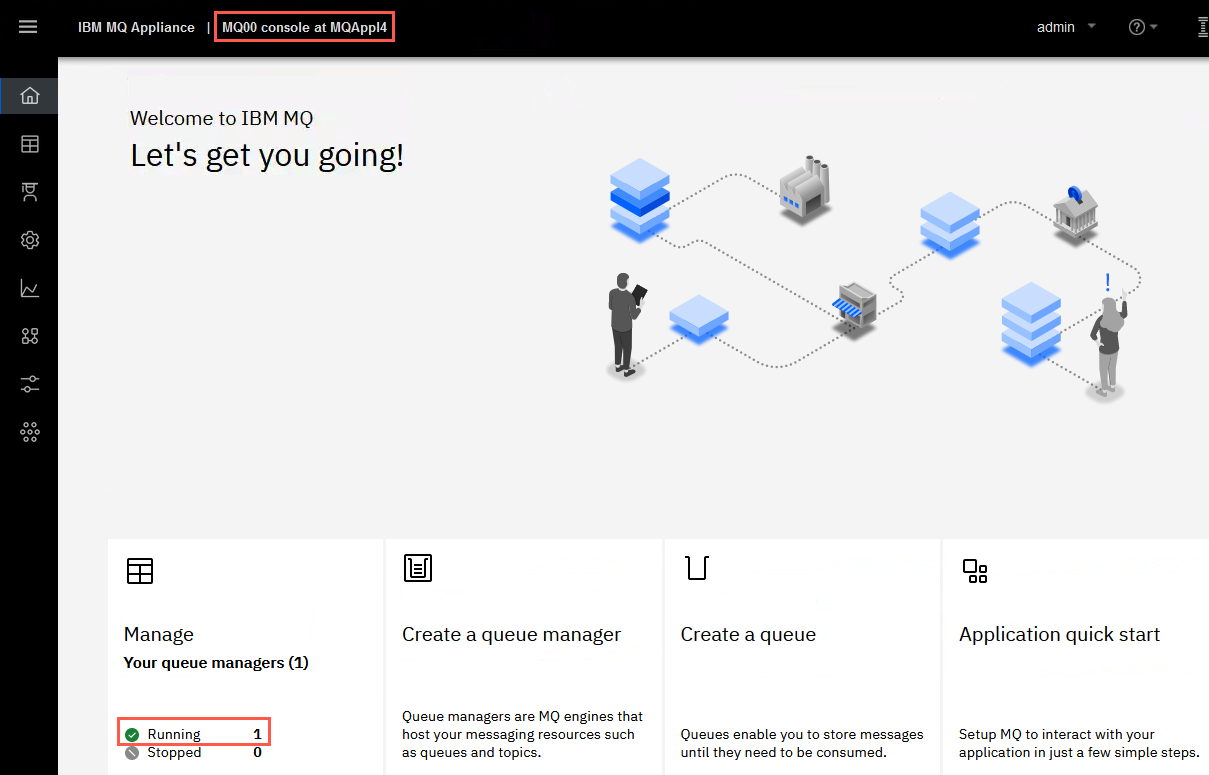Viewport: 1209px width, 775px height.
Task: Open the Create a queue manager tile
Action: pyautogui.click(x=523, y=657)
